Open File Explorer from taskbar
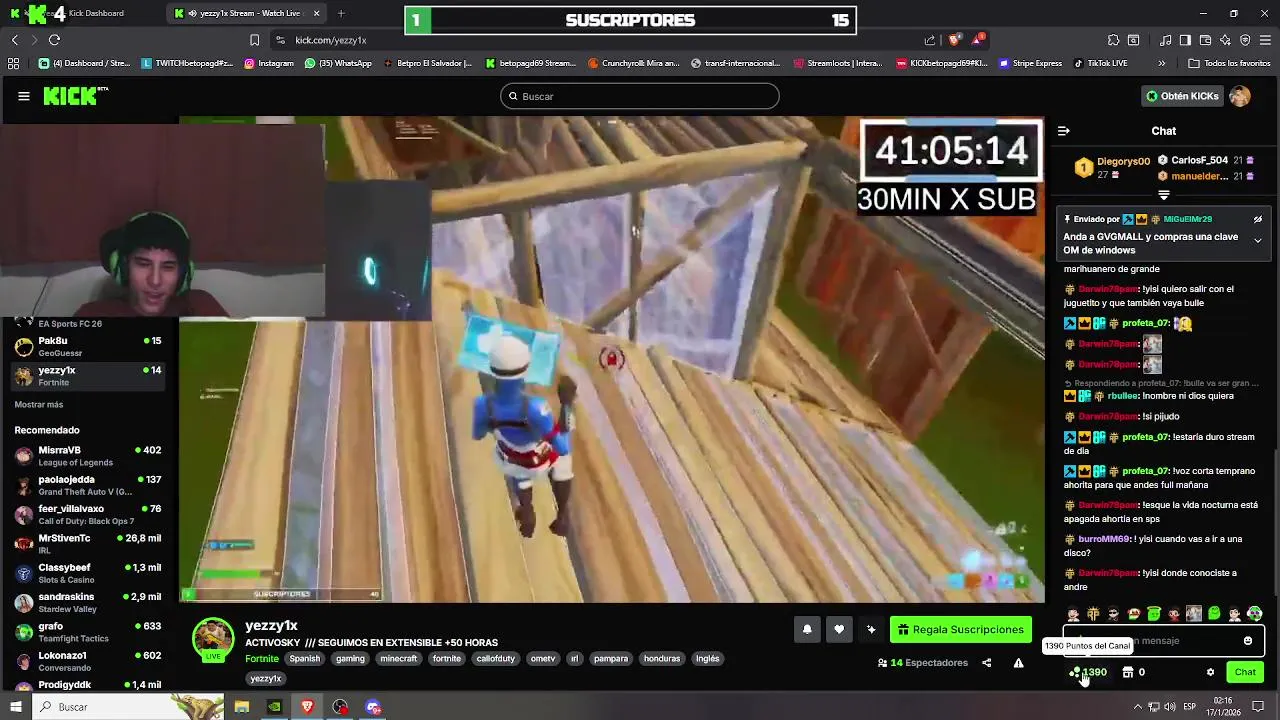This screenshot has width=1280, height=720. click(x=242, y=707)
